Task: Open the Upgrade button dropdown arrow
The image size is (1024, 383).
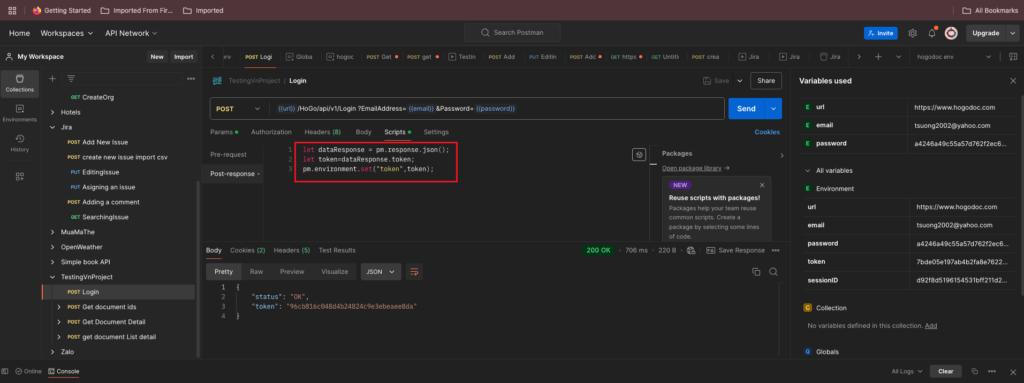Action: (1012, 33)
